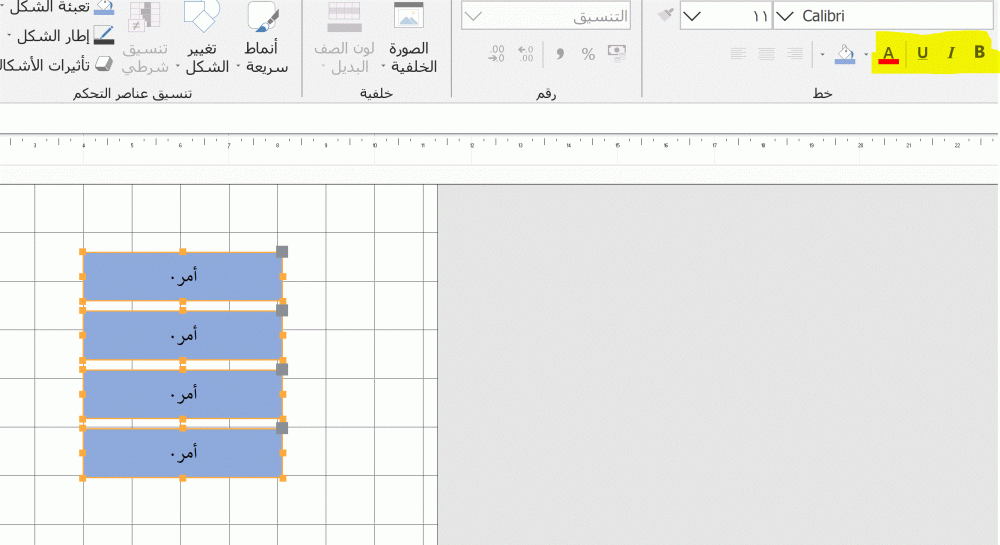Center align the text
The width and height of the screenshot is (1000, 545).
click(767, 54)
